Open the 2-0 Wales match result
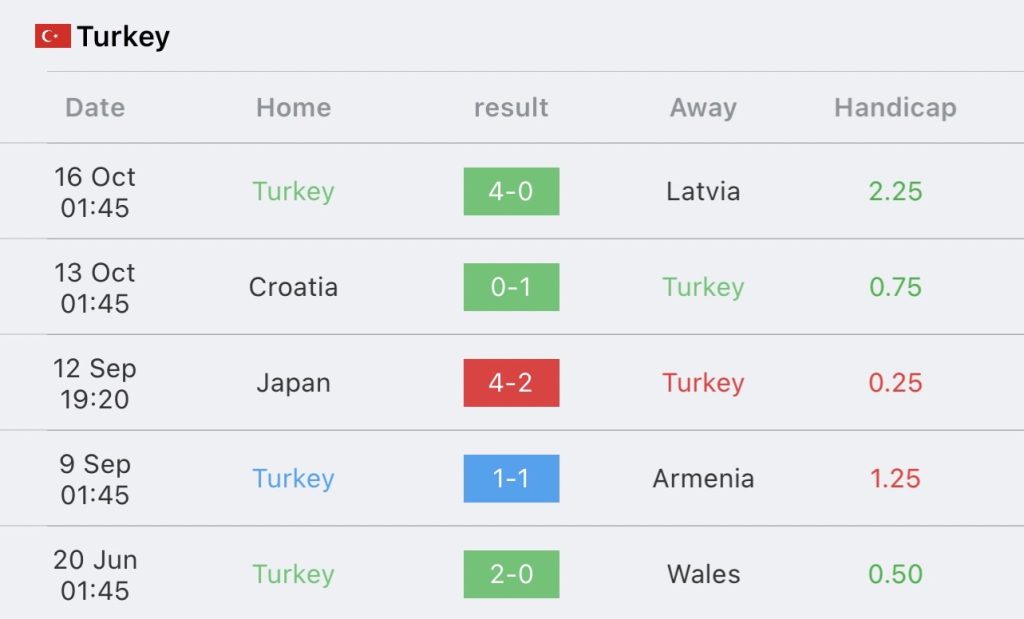Screen dimensions: 1024x619 point(511,575)
